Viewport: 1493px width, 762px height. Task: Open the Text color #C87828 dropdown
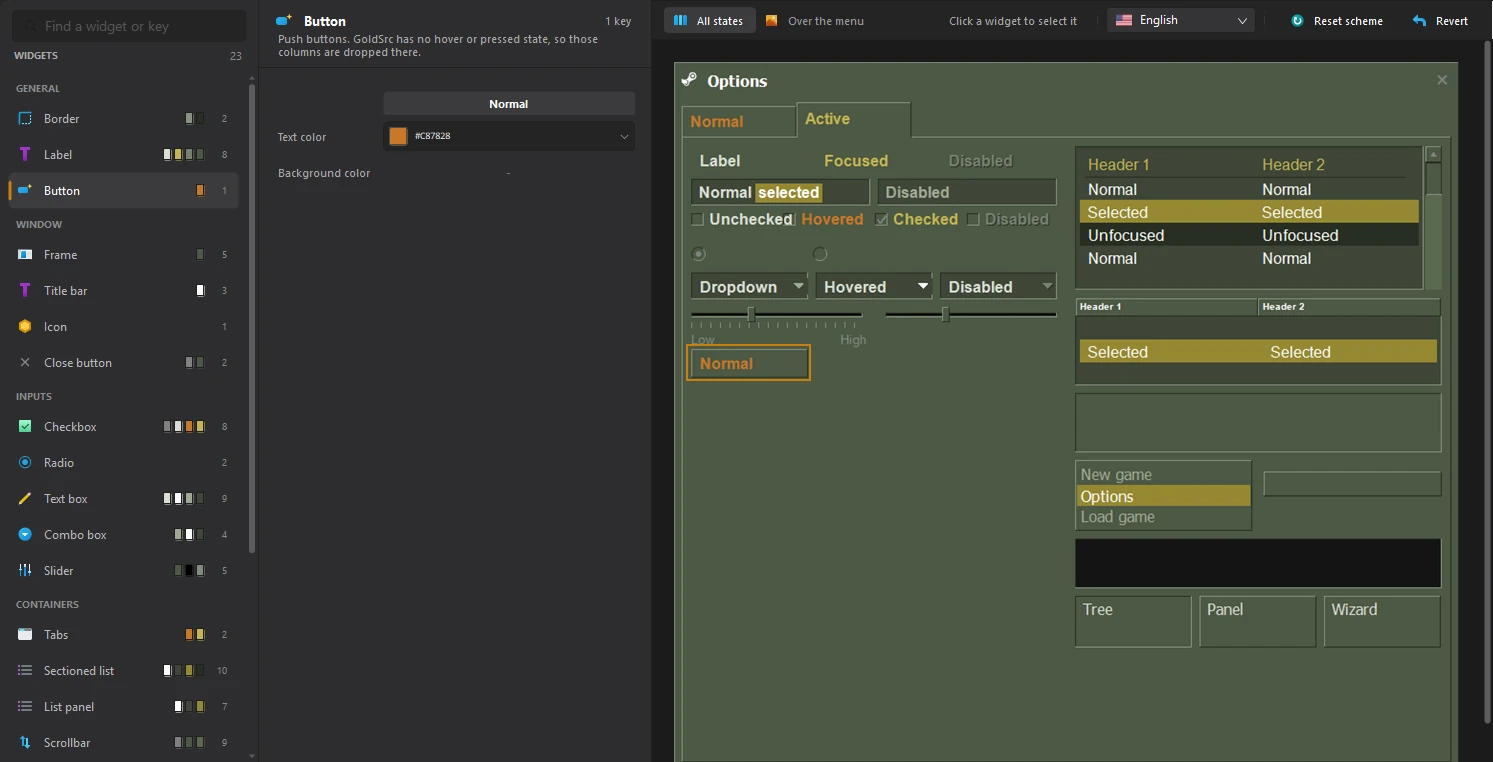pyautogui.click(x=509, y=136)
